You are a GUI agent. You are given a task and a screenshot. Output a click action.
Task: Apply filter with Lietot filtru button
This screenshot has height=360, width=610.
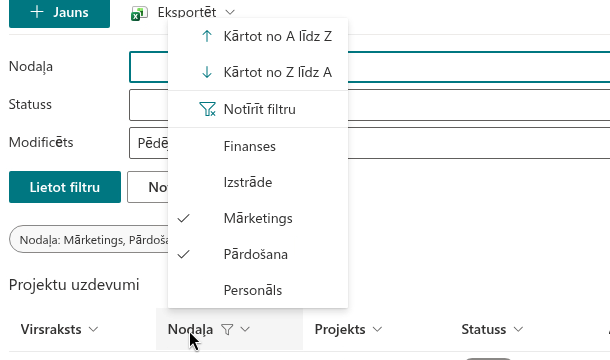65,187
